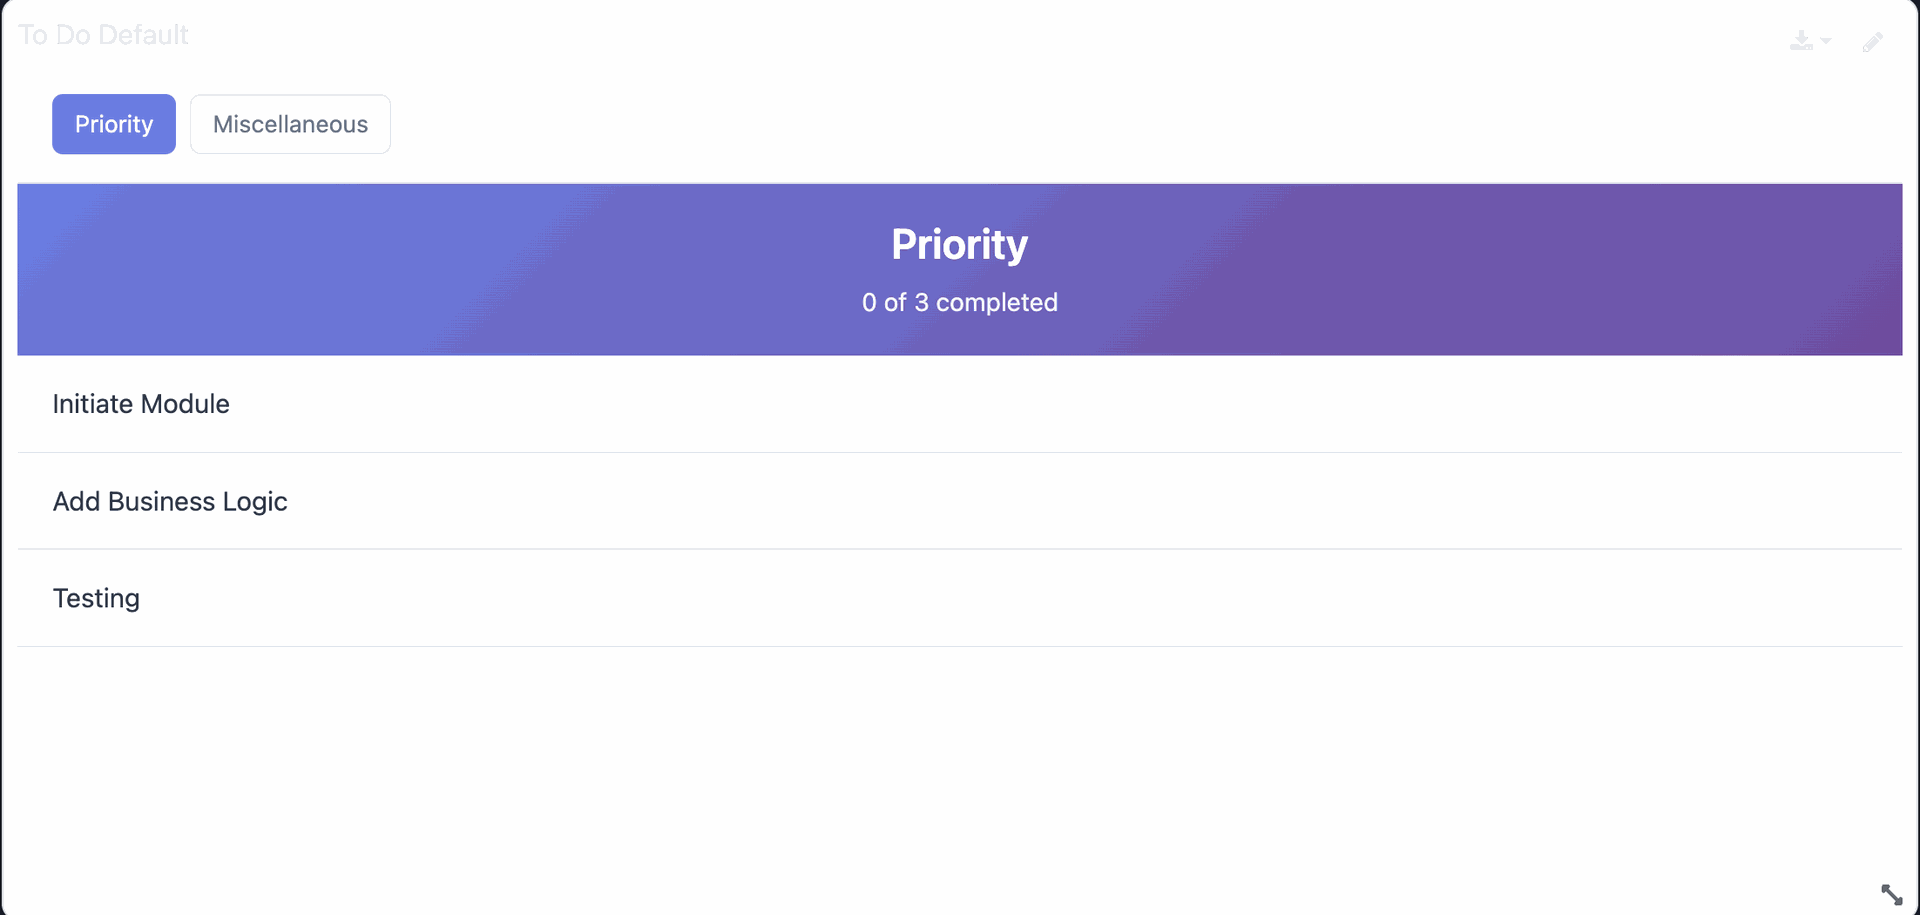The height and width of the screenshot is (915, 1920).
Task: Click the word 'completed' in the banner
Action: 996,302
